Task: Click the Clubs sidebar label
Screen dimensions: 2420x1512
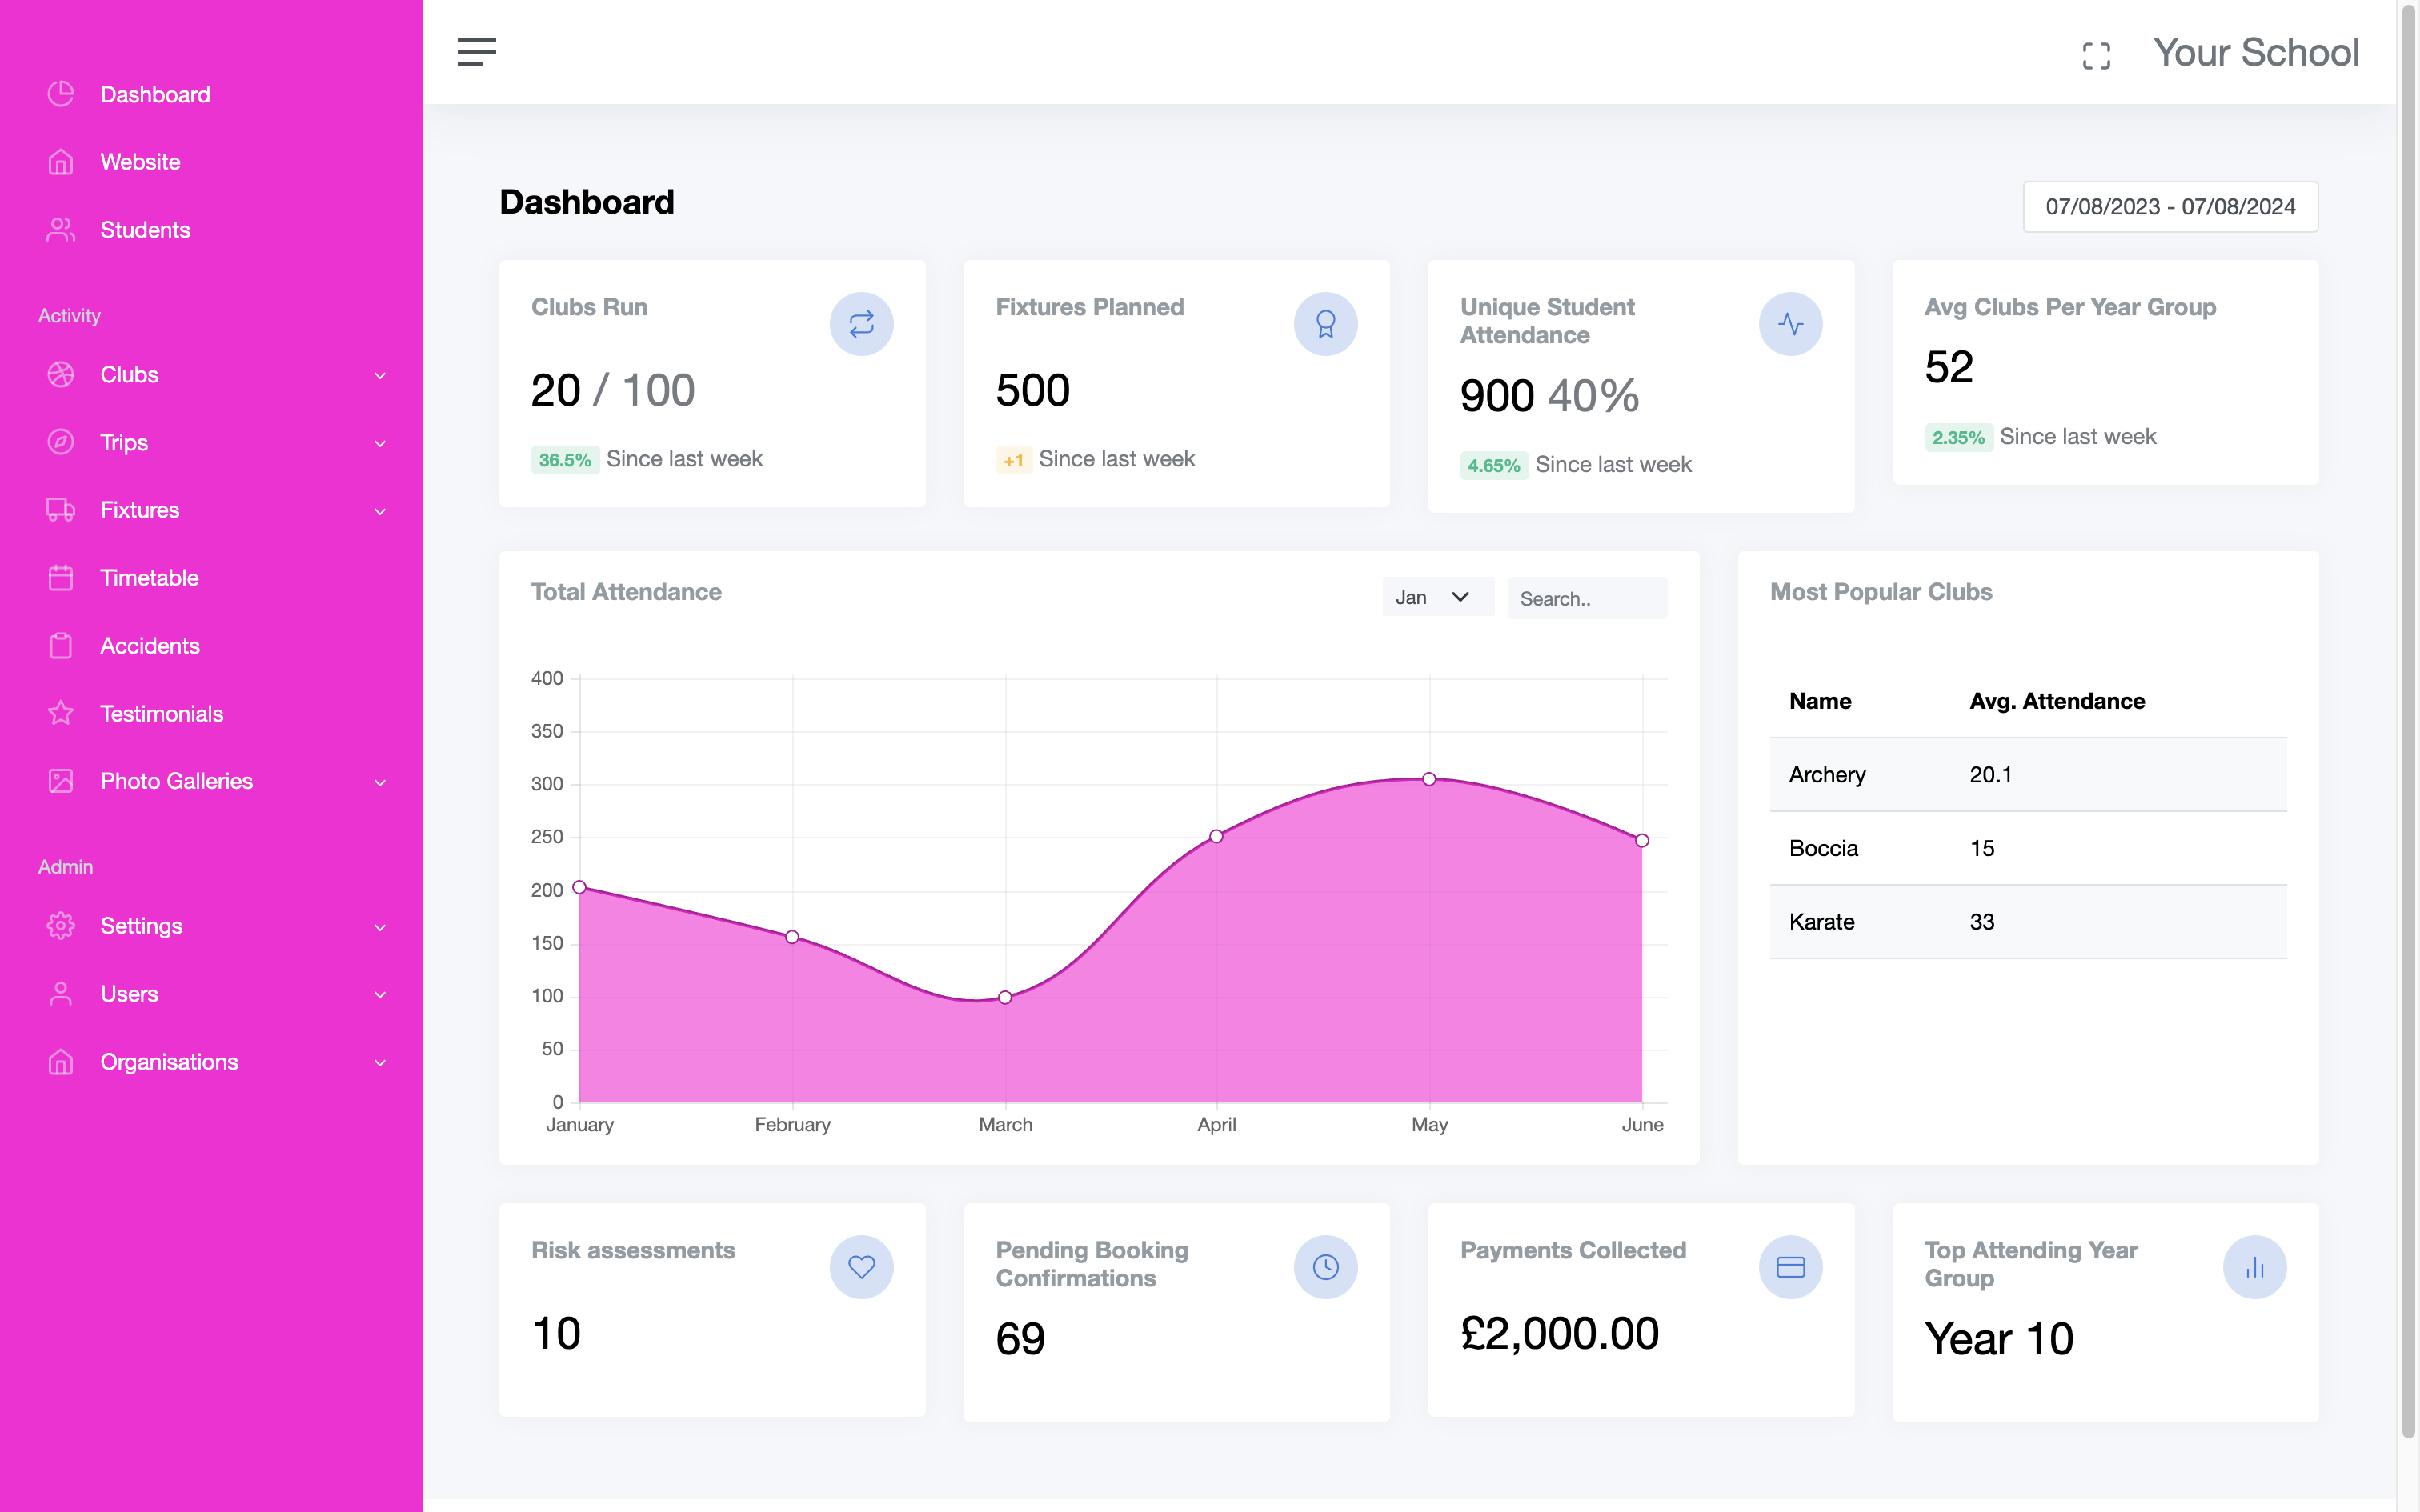Action: [x=129, y=375]
